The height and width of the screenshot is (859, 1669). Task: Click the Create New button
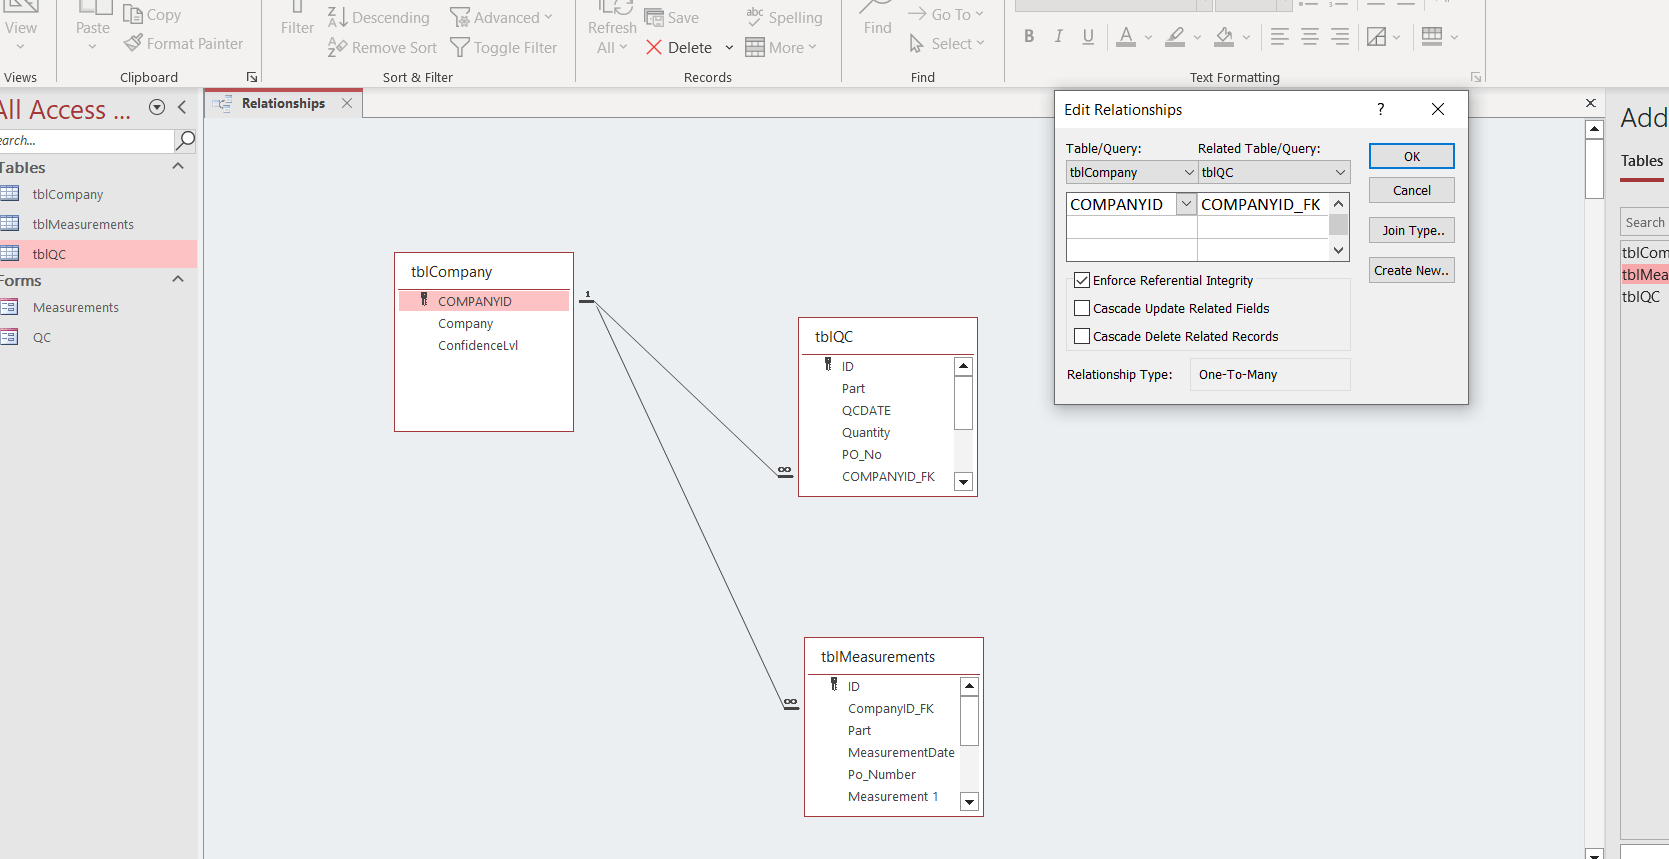tap(1412, 270)
